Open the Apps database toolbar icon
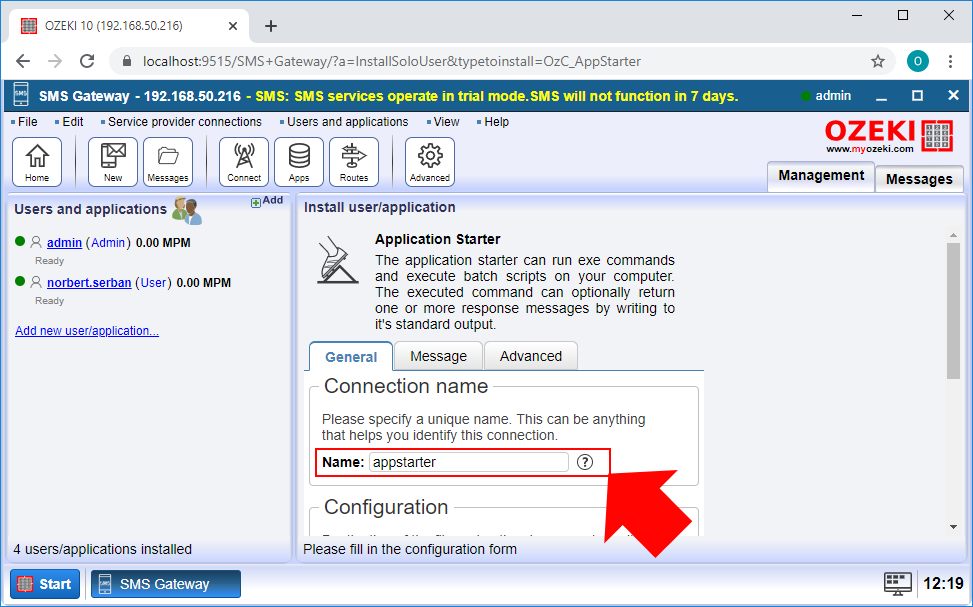973x607 pixels. (299, 162)
